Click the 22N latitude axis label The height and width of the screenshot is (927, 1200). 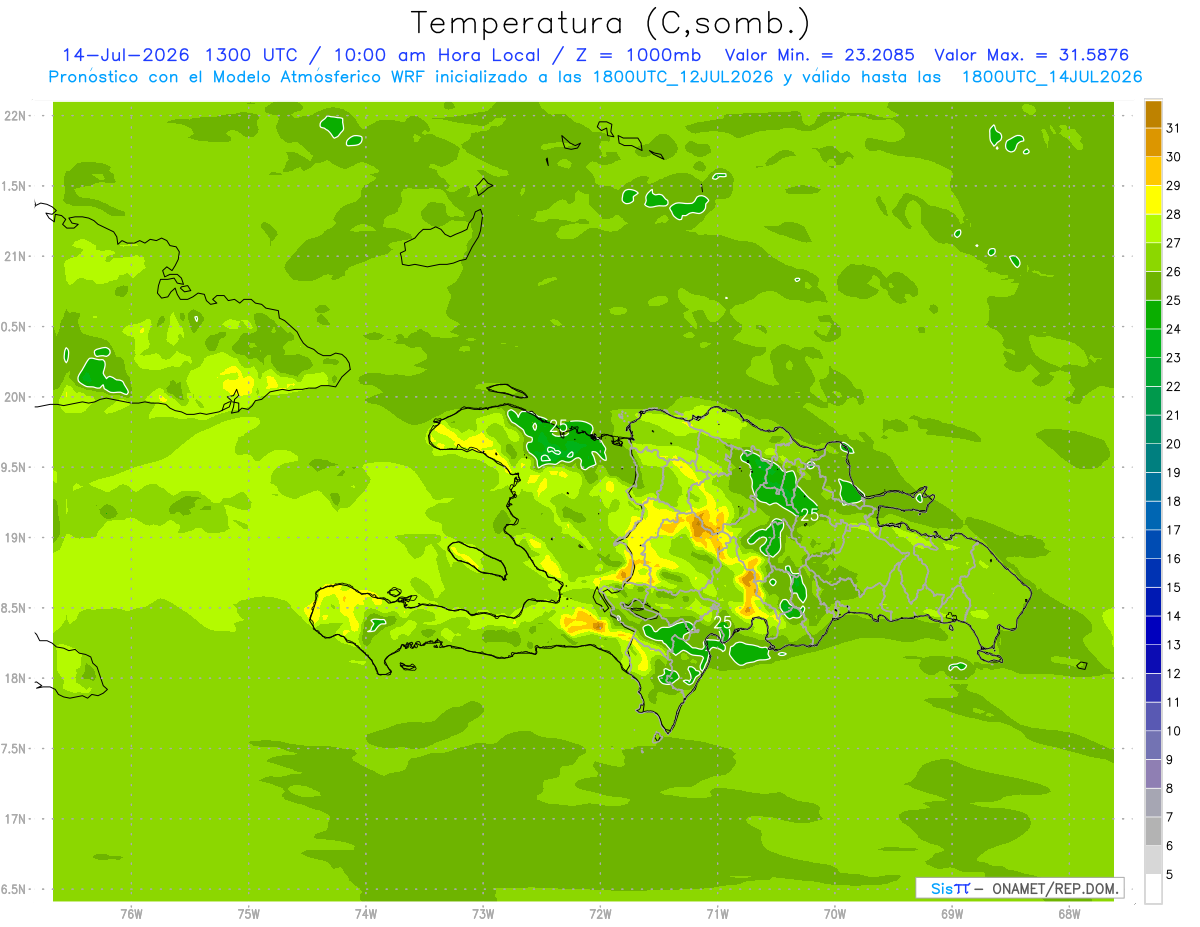tap(16, 115)
